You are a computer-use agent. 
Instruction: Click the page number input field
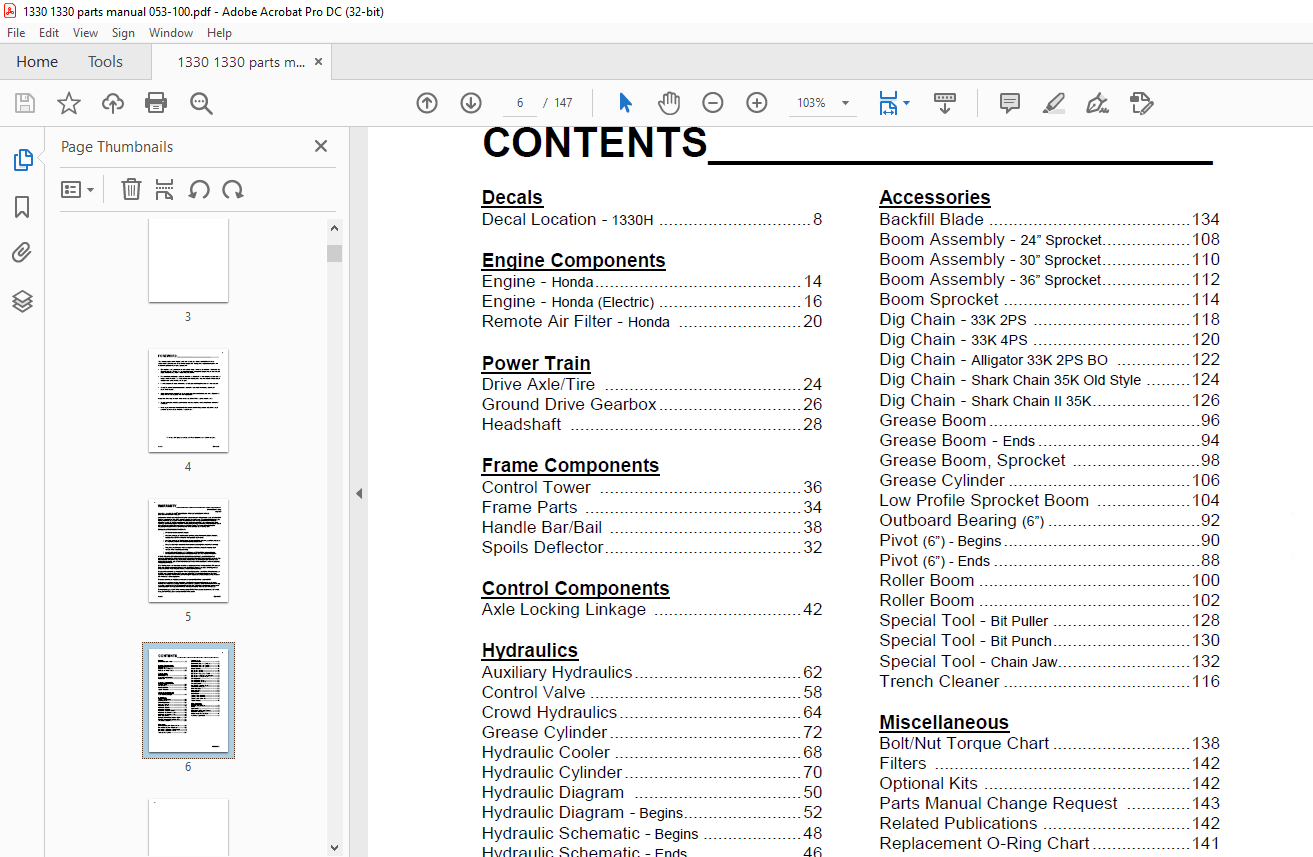pos(520,103)
